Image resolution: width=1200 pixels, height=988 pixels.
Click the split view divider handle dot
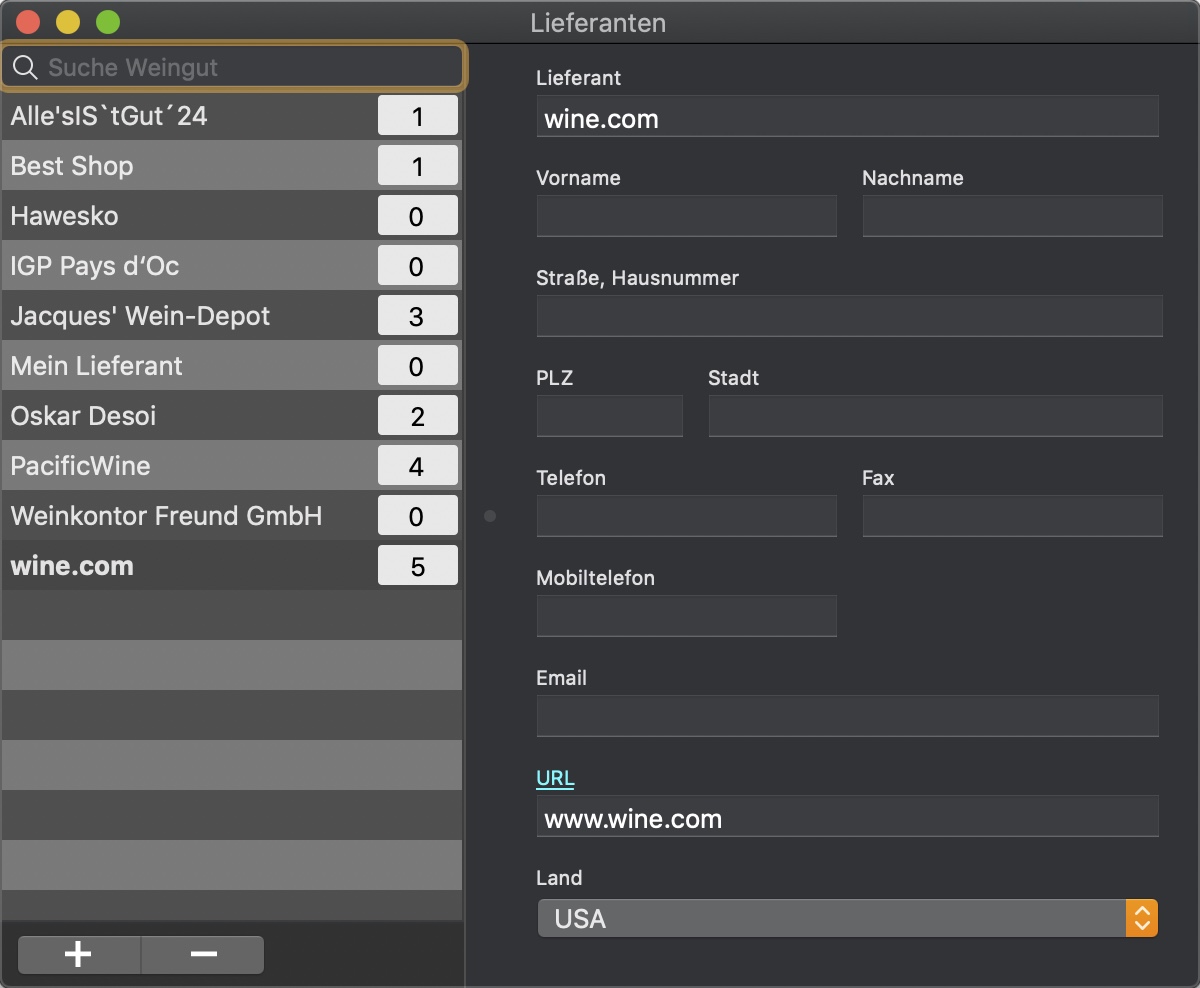pyautogui.click(x=490, y=516)
